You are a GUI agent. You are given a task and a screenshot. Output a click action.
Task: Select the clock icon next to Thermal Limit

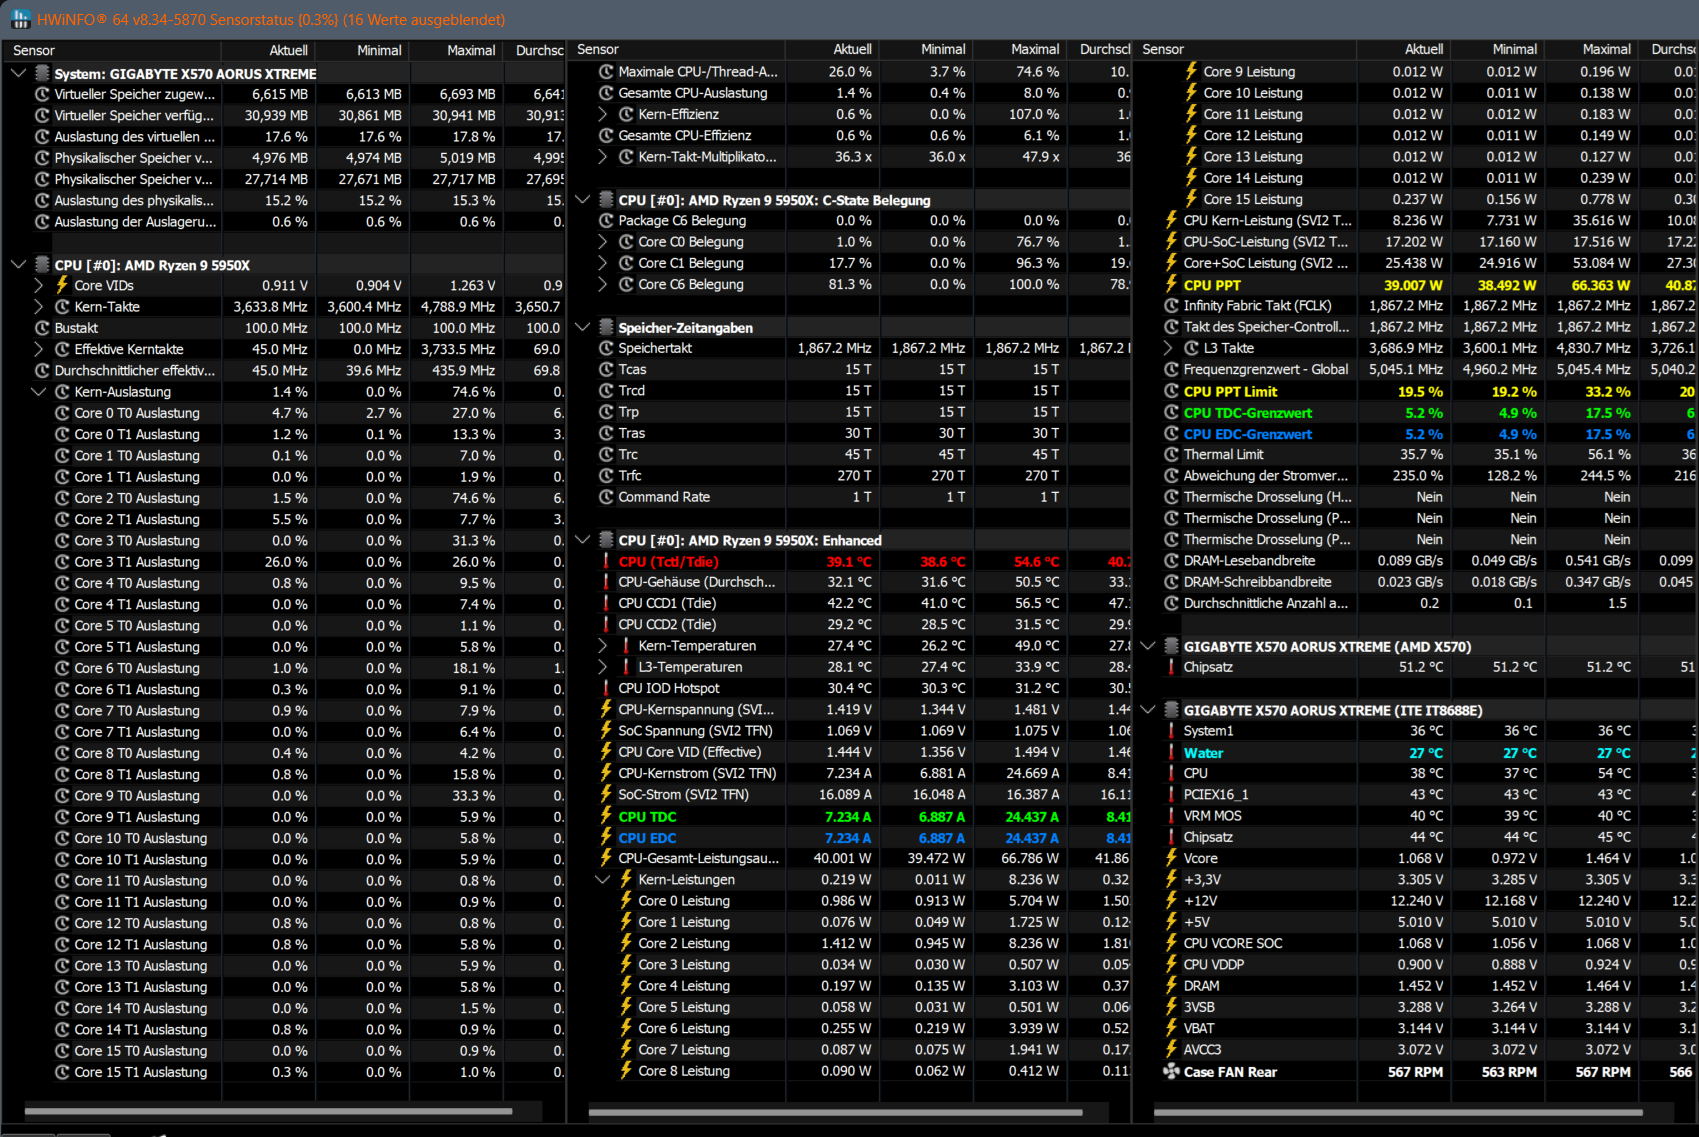pyautogui.click(x=1171, y=454)
